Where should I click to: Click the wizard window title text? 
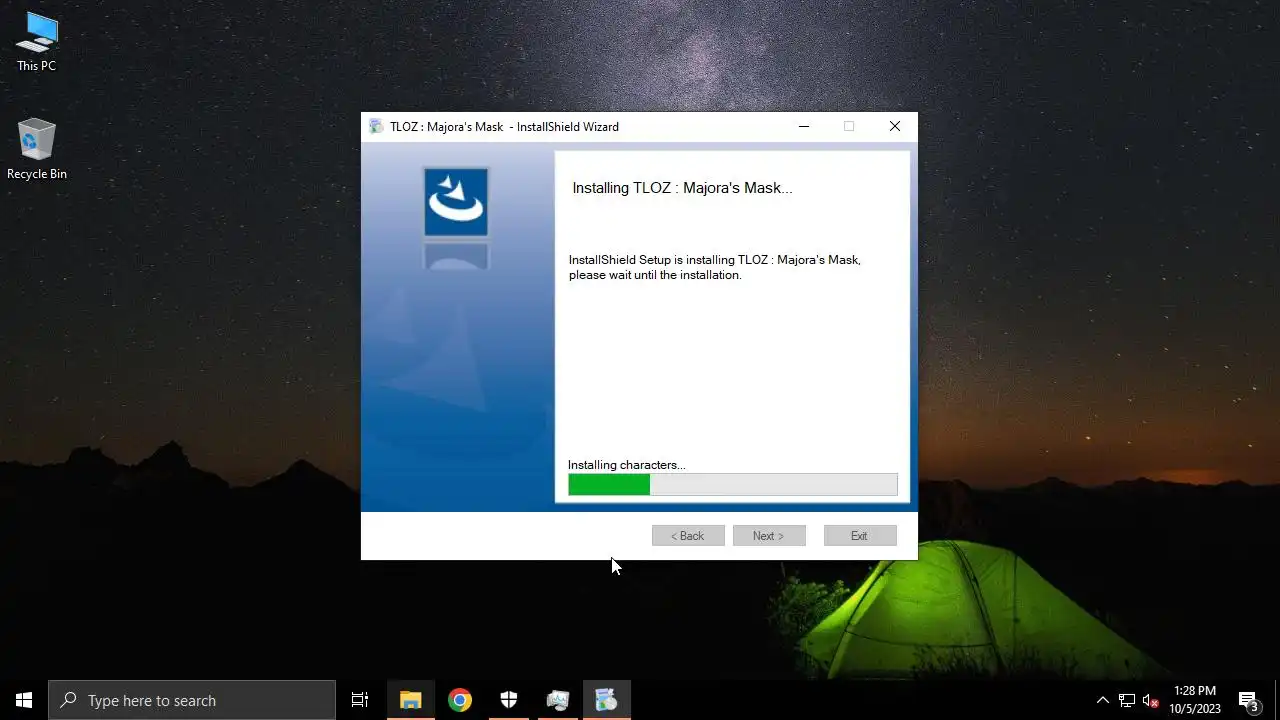[504, 127]
